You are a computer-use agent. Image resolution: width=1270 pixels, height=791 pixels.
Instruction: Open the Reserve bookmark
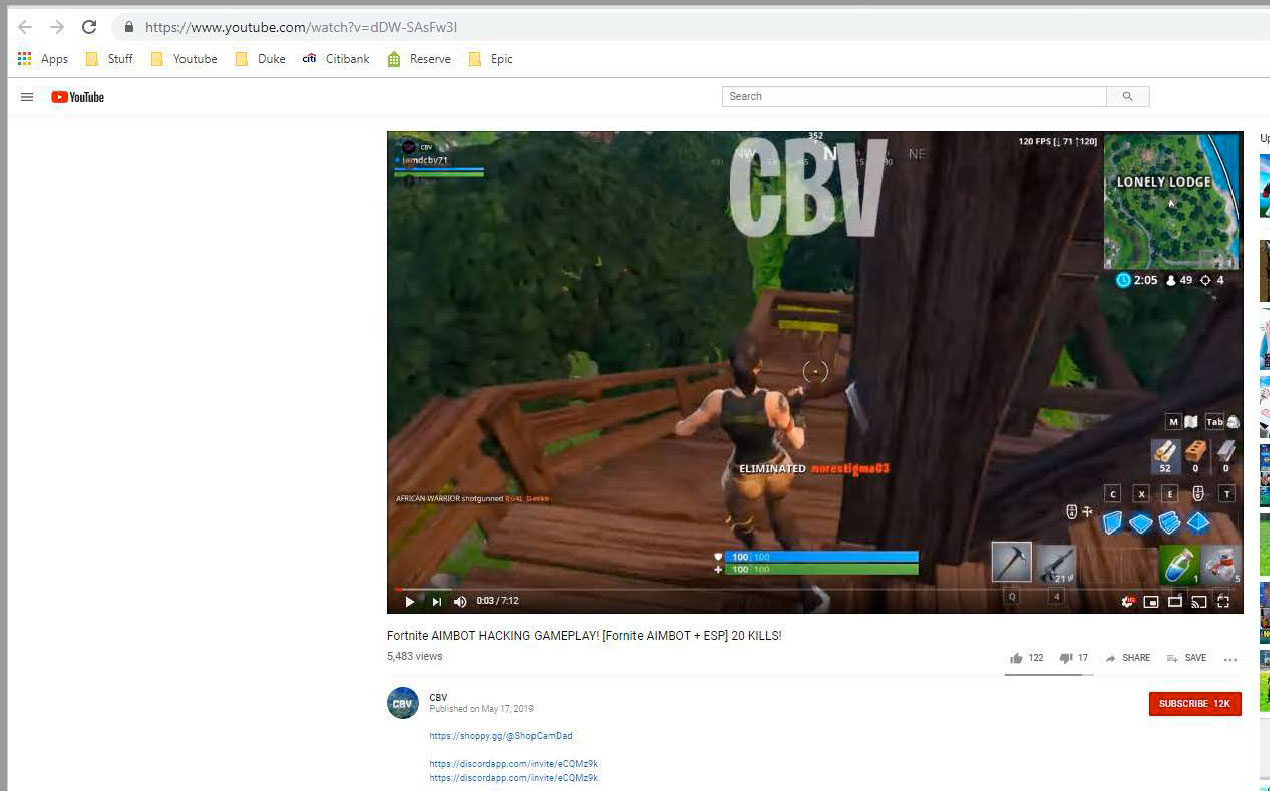tap(419, 59)
